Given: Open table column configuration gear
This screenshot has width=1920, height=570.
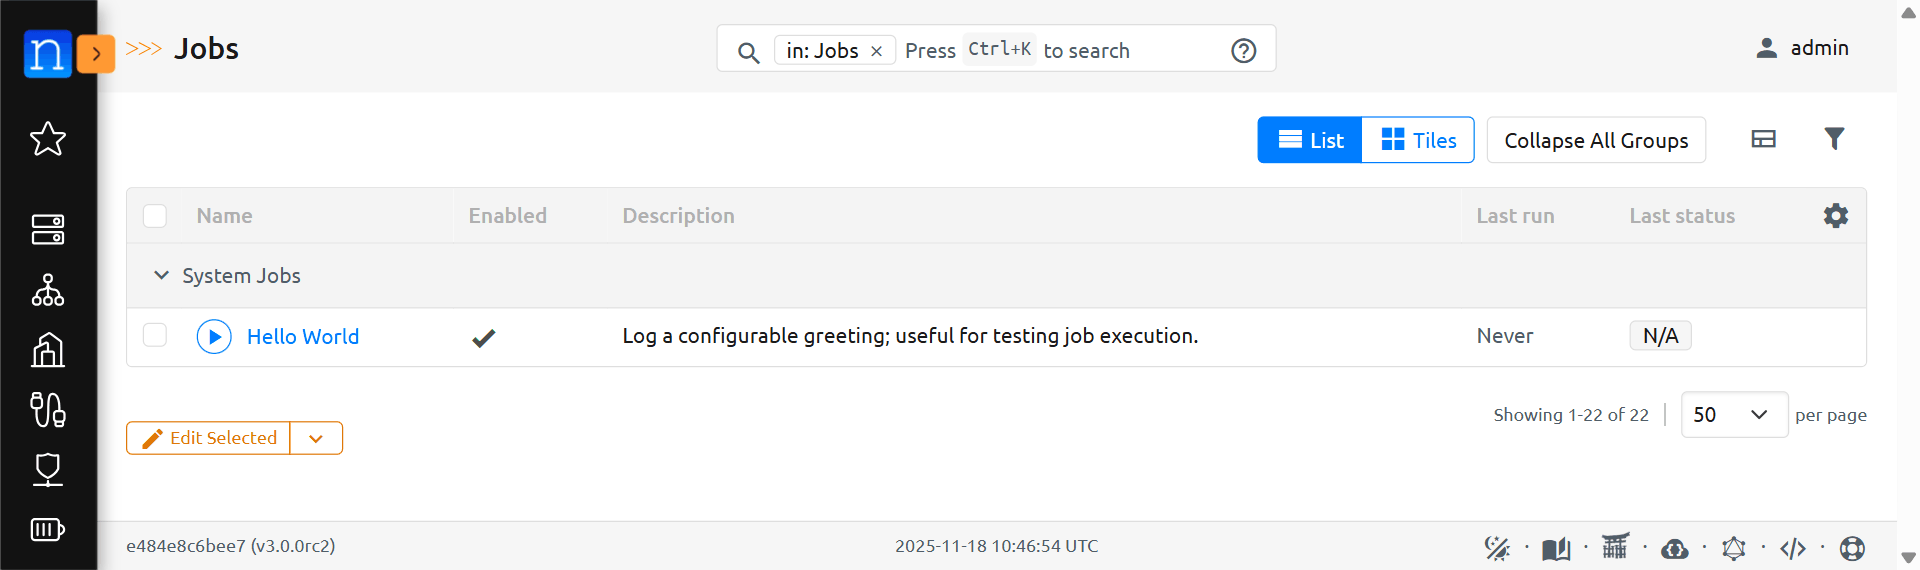Looking at the screenshot, I should (x=1835, y=216).
